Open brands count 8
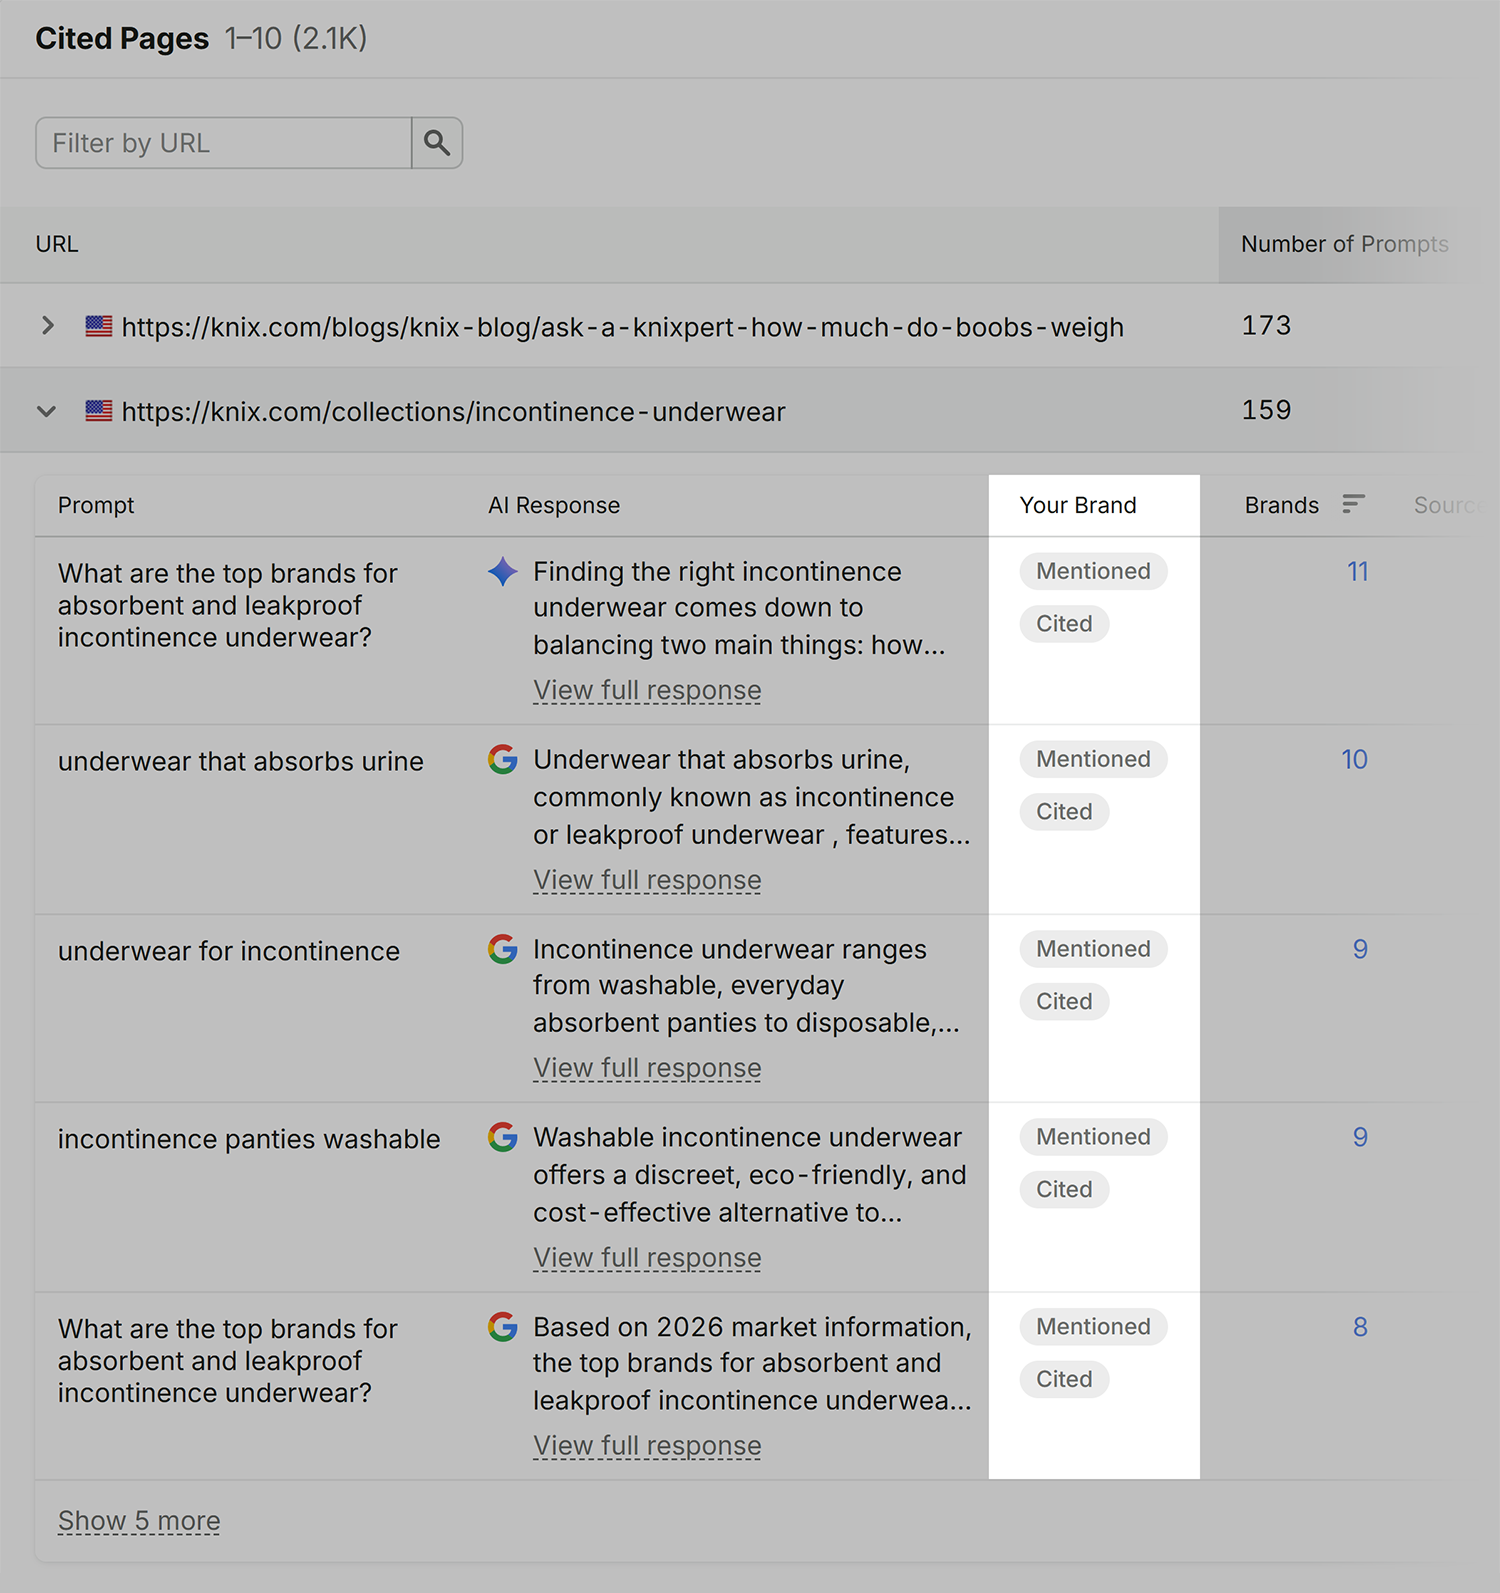Image resolution: width=1500 pixels, height=1593 pixels. pos(1360,1327)
